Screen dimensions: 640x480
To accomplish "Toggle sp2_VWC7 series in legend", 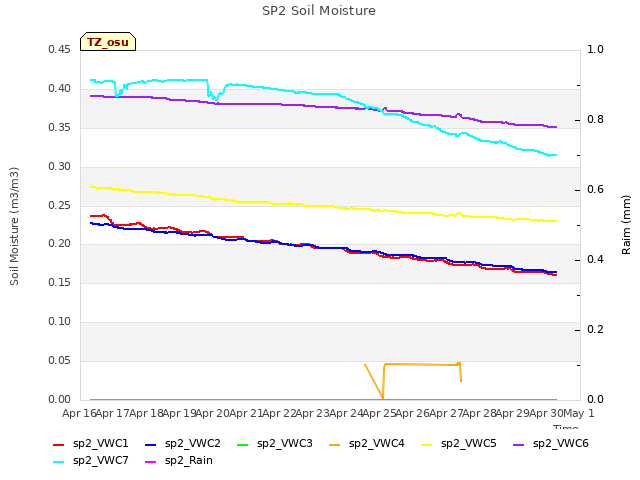I will 91,461.
